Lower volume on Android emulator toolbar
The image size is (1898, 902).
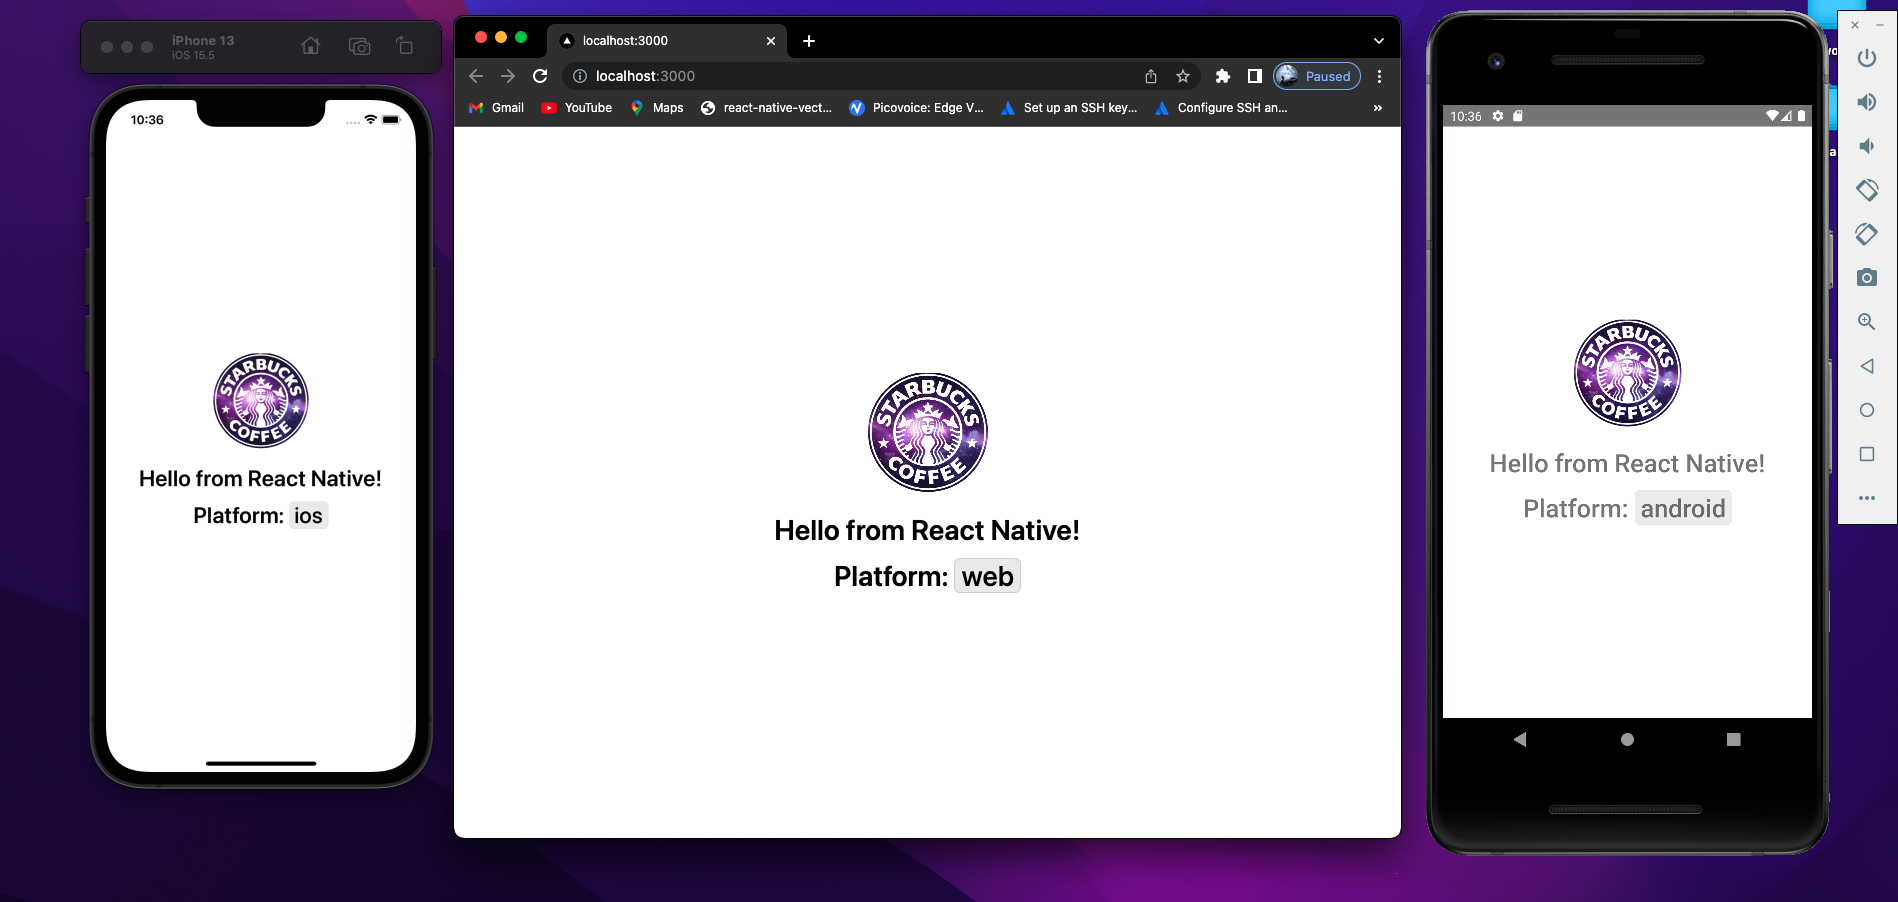tap(1866, 146)
